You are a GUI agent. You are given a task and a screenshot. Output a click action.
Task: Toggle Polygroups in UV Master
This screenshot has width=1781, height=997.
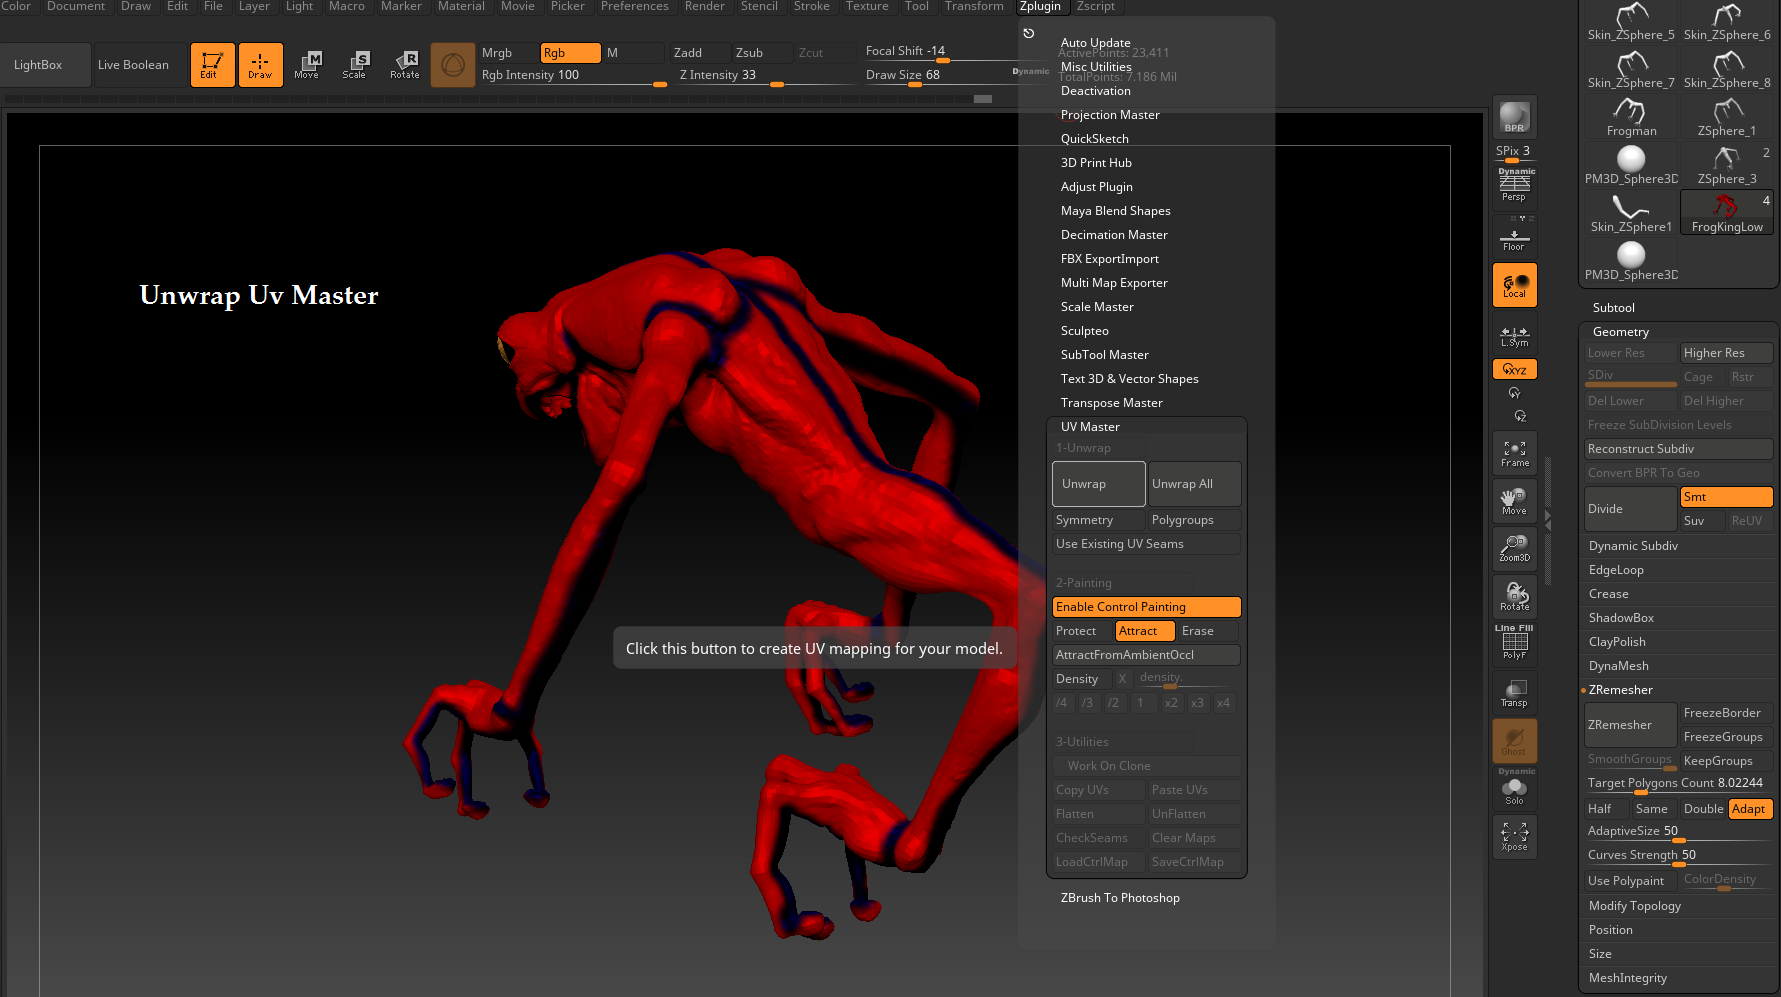(x=1194, y=520)
